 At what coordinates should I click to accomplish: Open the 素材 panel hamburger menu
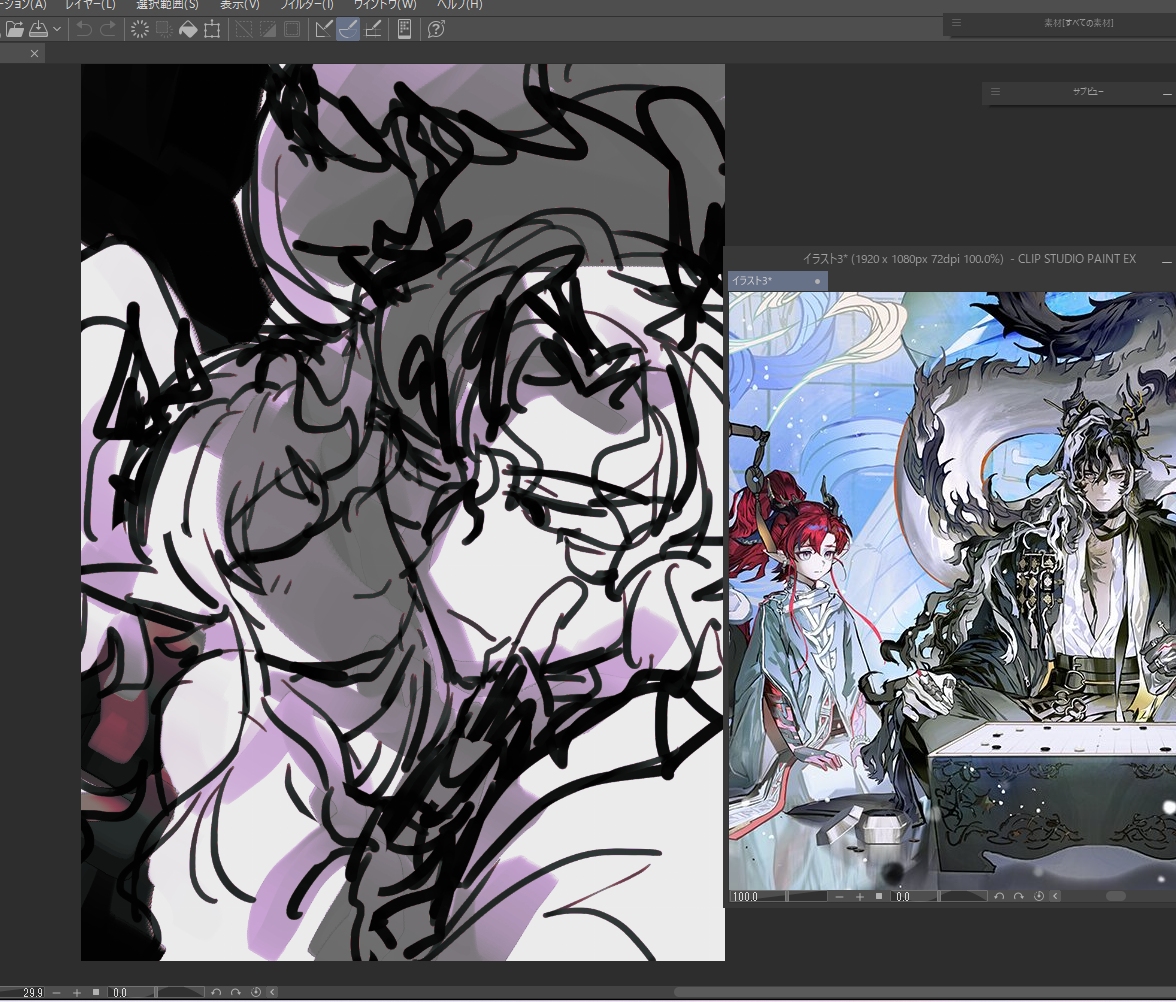point(956,22)
